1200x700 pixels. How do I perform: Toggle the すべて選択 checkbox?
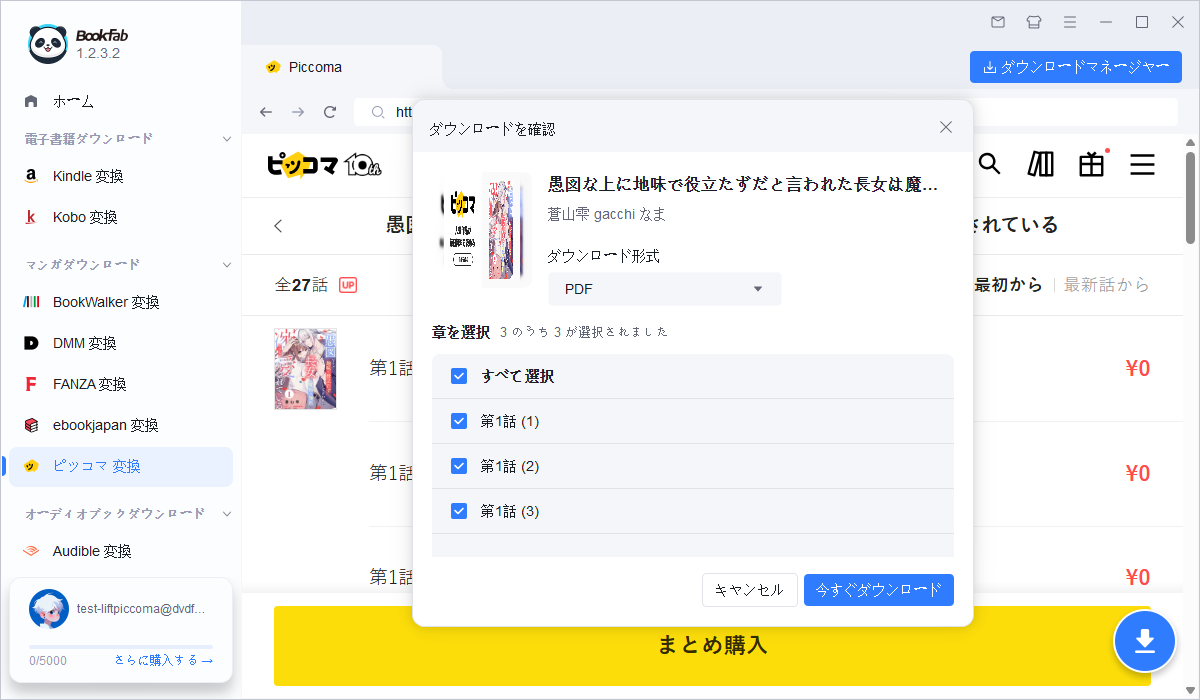click(x=459, y=376)
